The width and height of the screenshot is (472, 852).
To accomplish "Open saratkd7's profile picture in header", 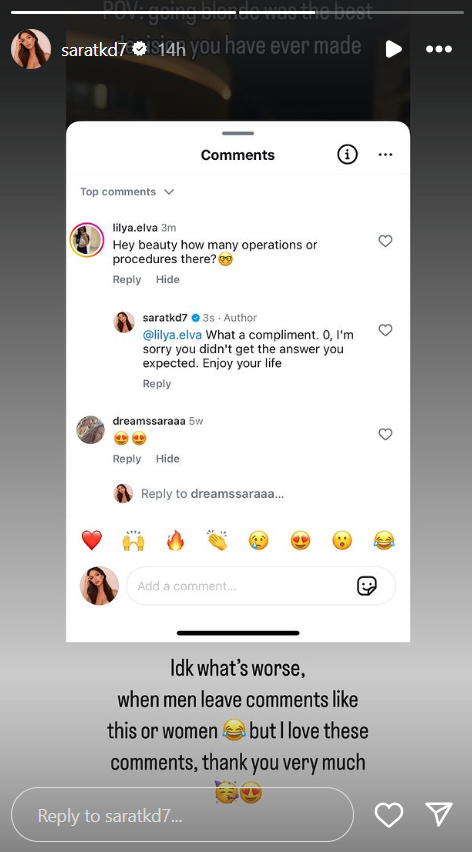I will (31, 49).
